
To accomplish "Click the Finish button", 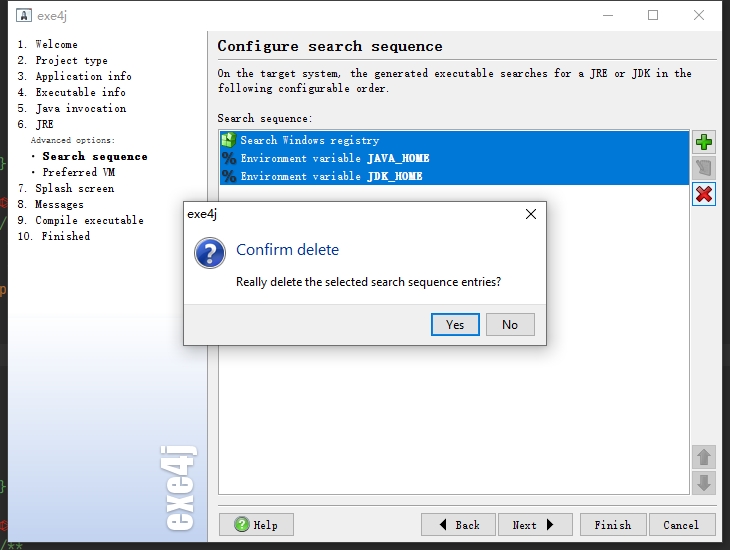I will 612,525.
